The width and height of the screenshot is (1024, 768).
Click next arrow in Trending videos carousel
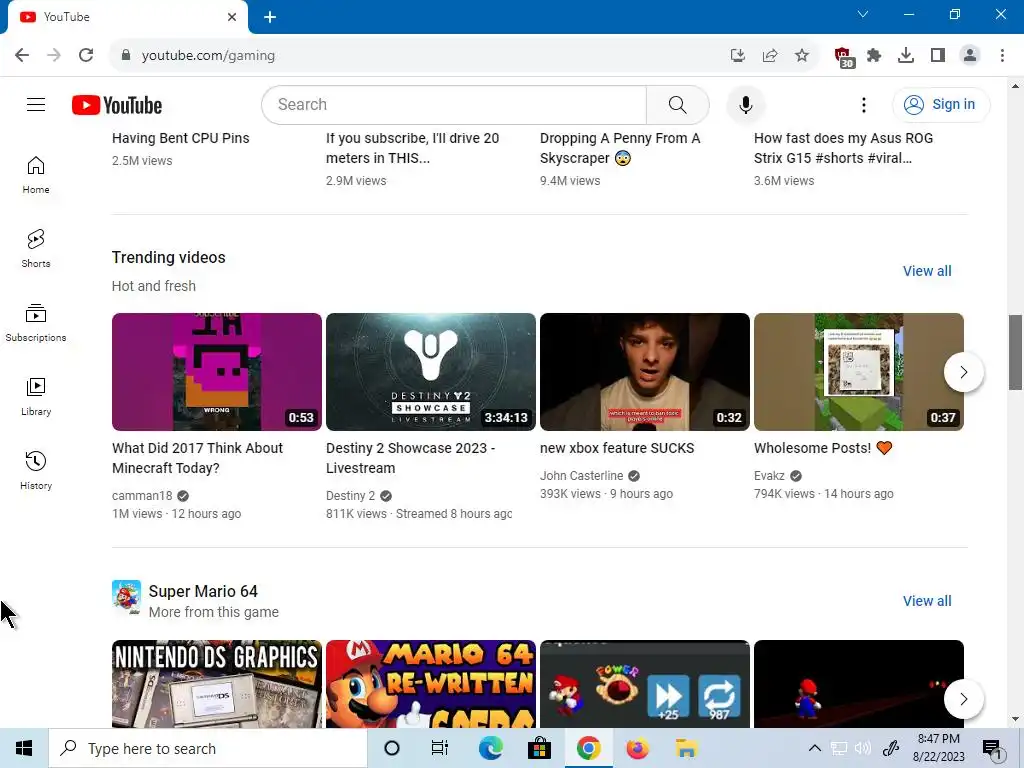[963, 372]
